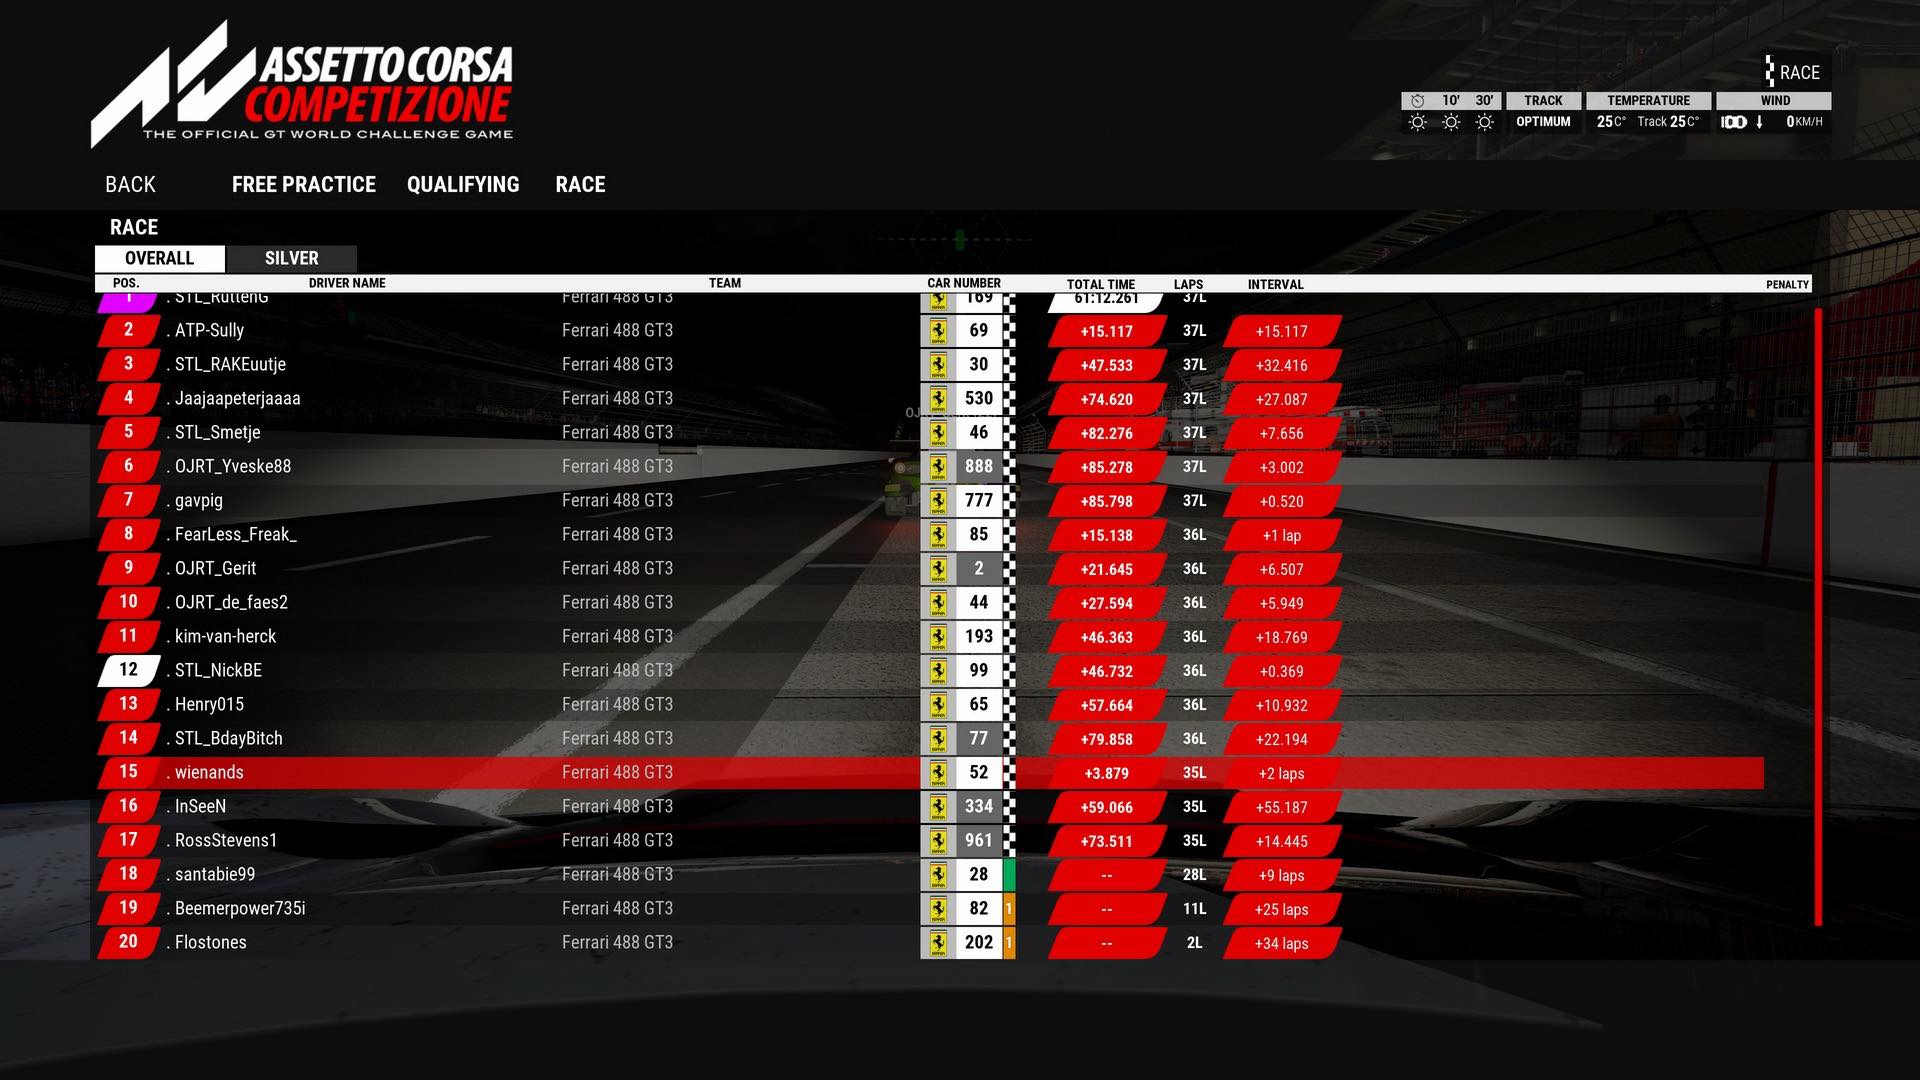Click the TRACK OPTIMUM condition panel

coord(1543,112)
